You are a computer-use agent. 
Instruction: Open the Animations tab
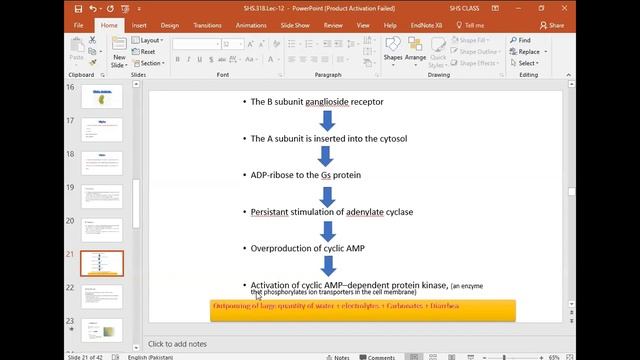[x=251, y=25]
